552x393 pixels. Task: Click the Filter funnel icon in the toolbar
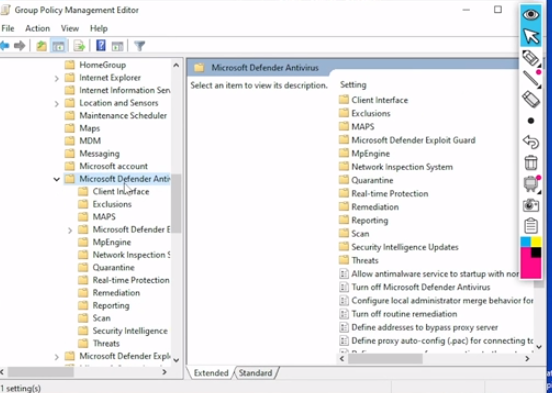pyautogui.click(x=140, y=46)
